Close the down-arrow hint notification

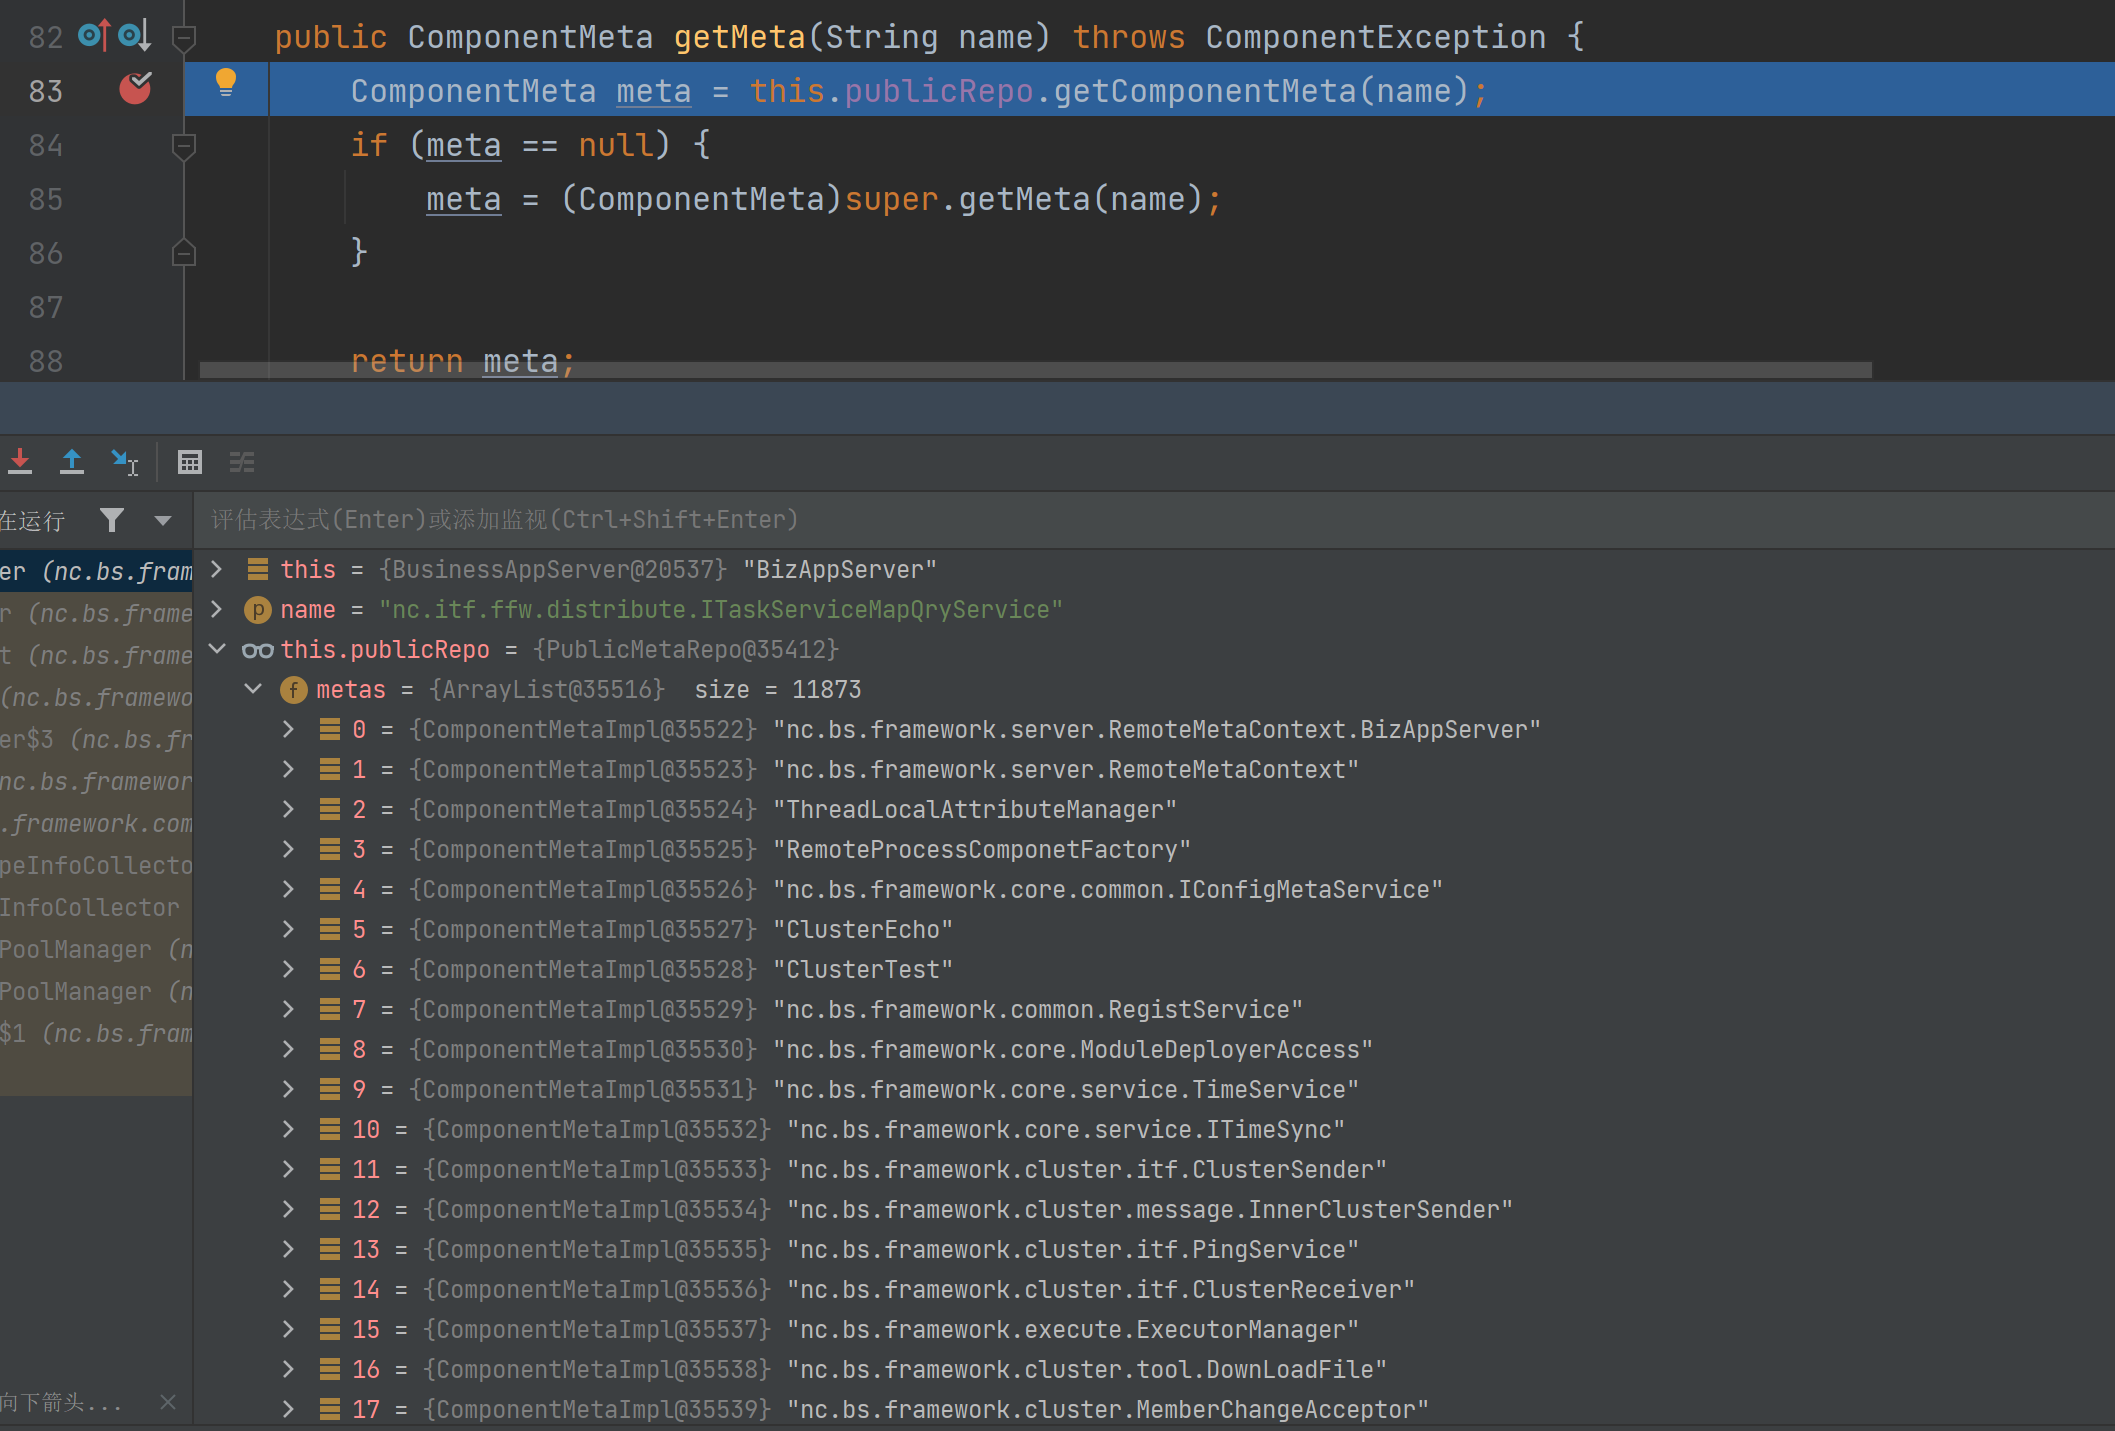[x=168, y=1402]
